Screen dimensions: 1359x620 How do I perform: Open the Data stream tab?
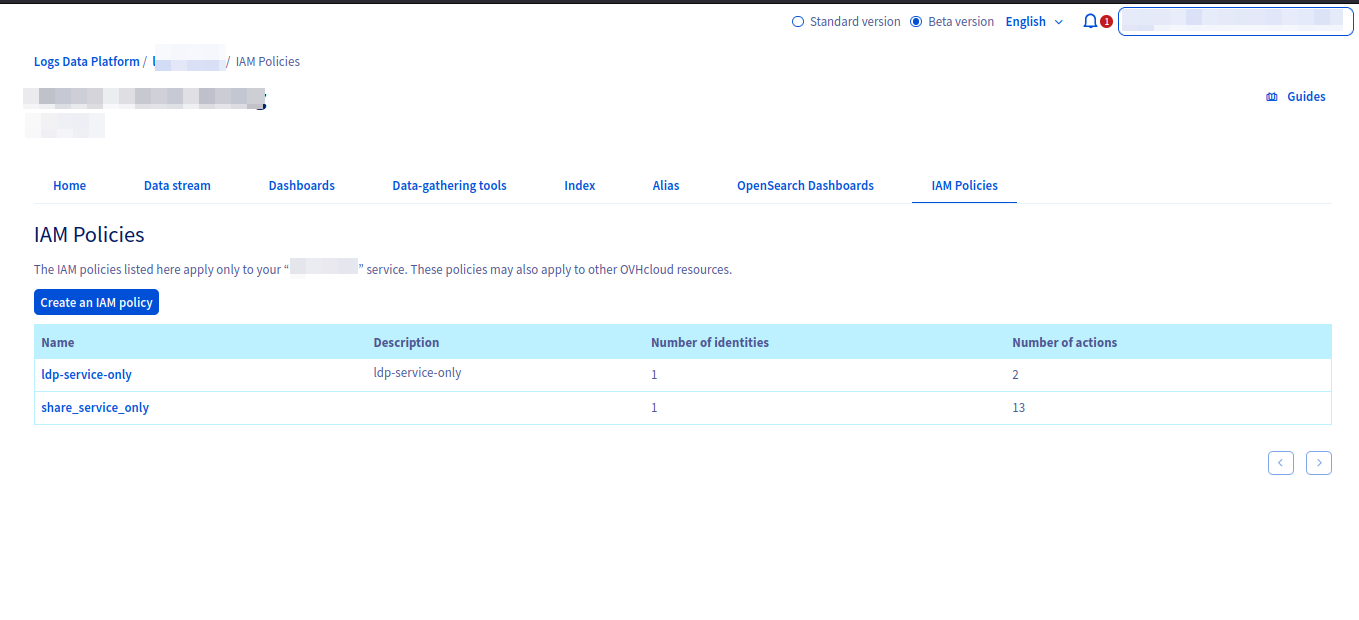[177, 186]
